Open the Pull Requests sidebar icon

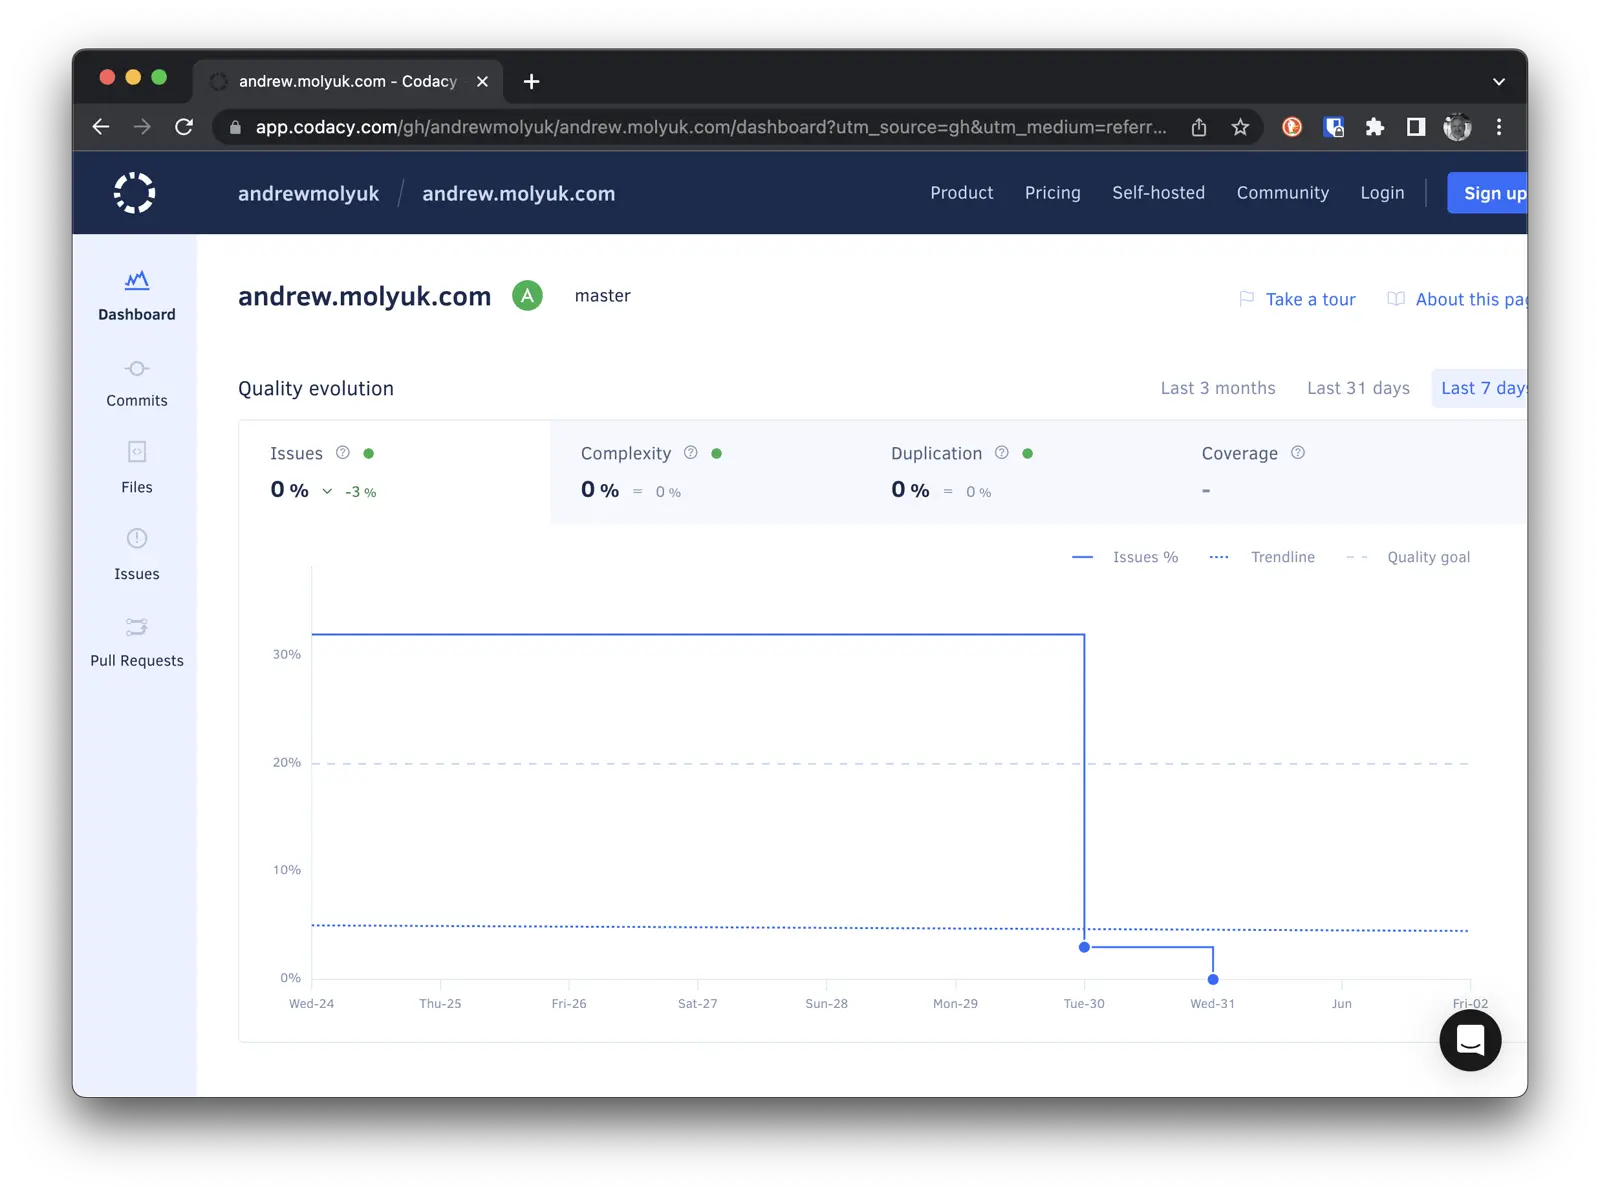click(137, 627)
